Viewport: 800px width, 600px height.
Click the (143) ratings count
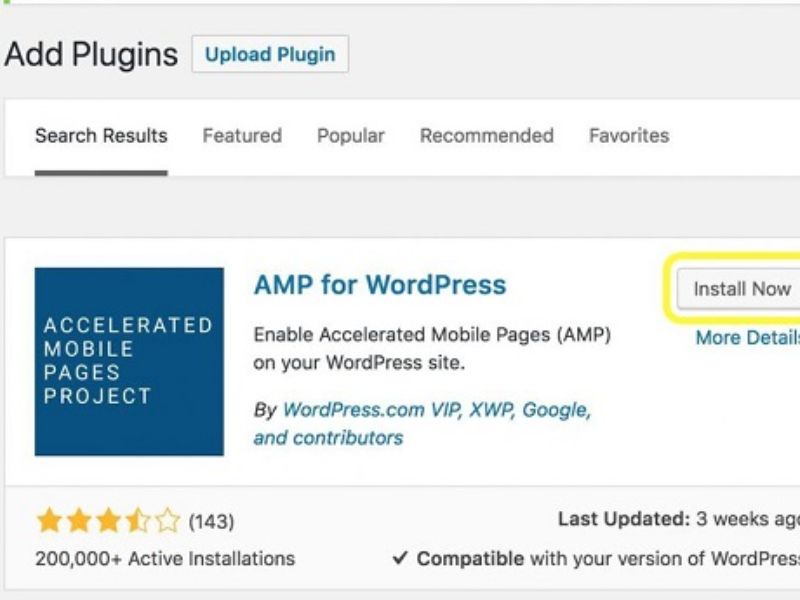coord(211,522)
